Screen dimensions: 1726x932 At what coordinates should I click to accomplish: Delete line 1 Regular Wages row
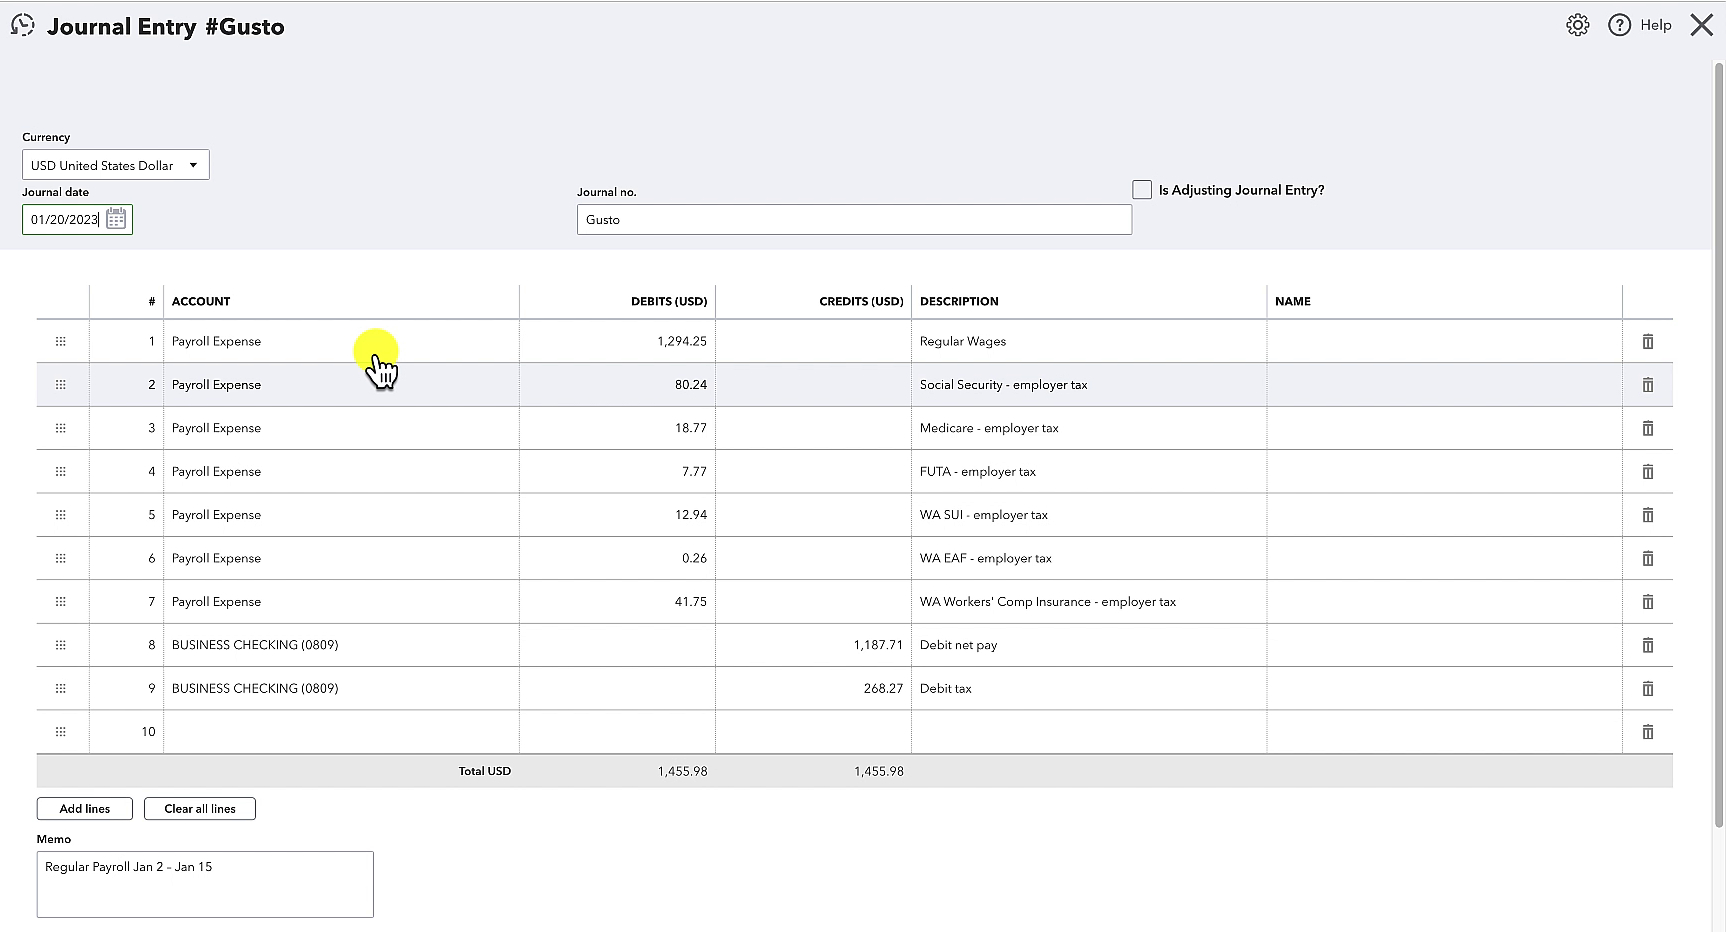pos(1647,341)
